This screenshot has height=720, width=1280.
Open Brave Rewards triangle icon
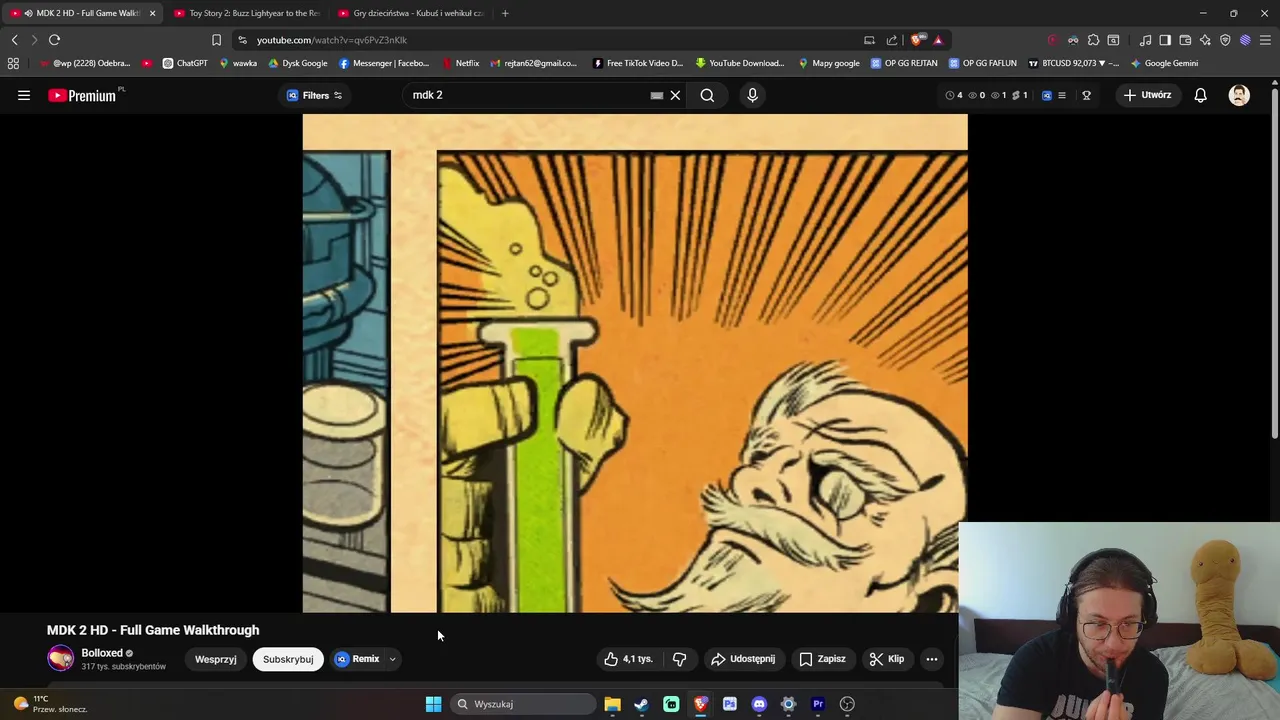click(x=938, y=40)
